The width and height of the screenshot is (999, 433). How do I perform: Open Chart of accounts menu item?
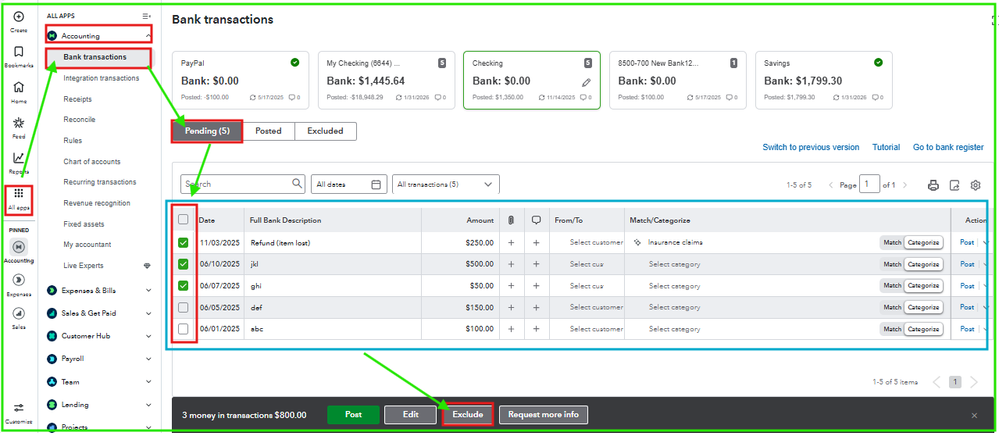[x=92, y=162]
